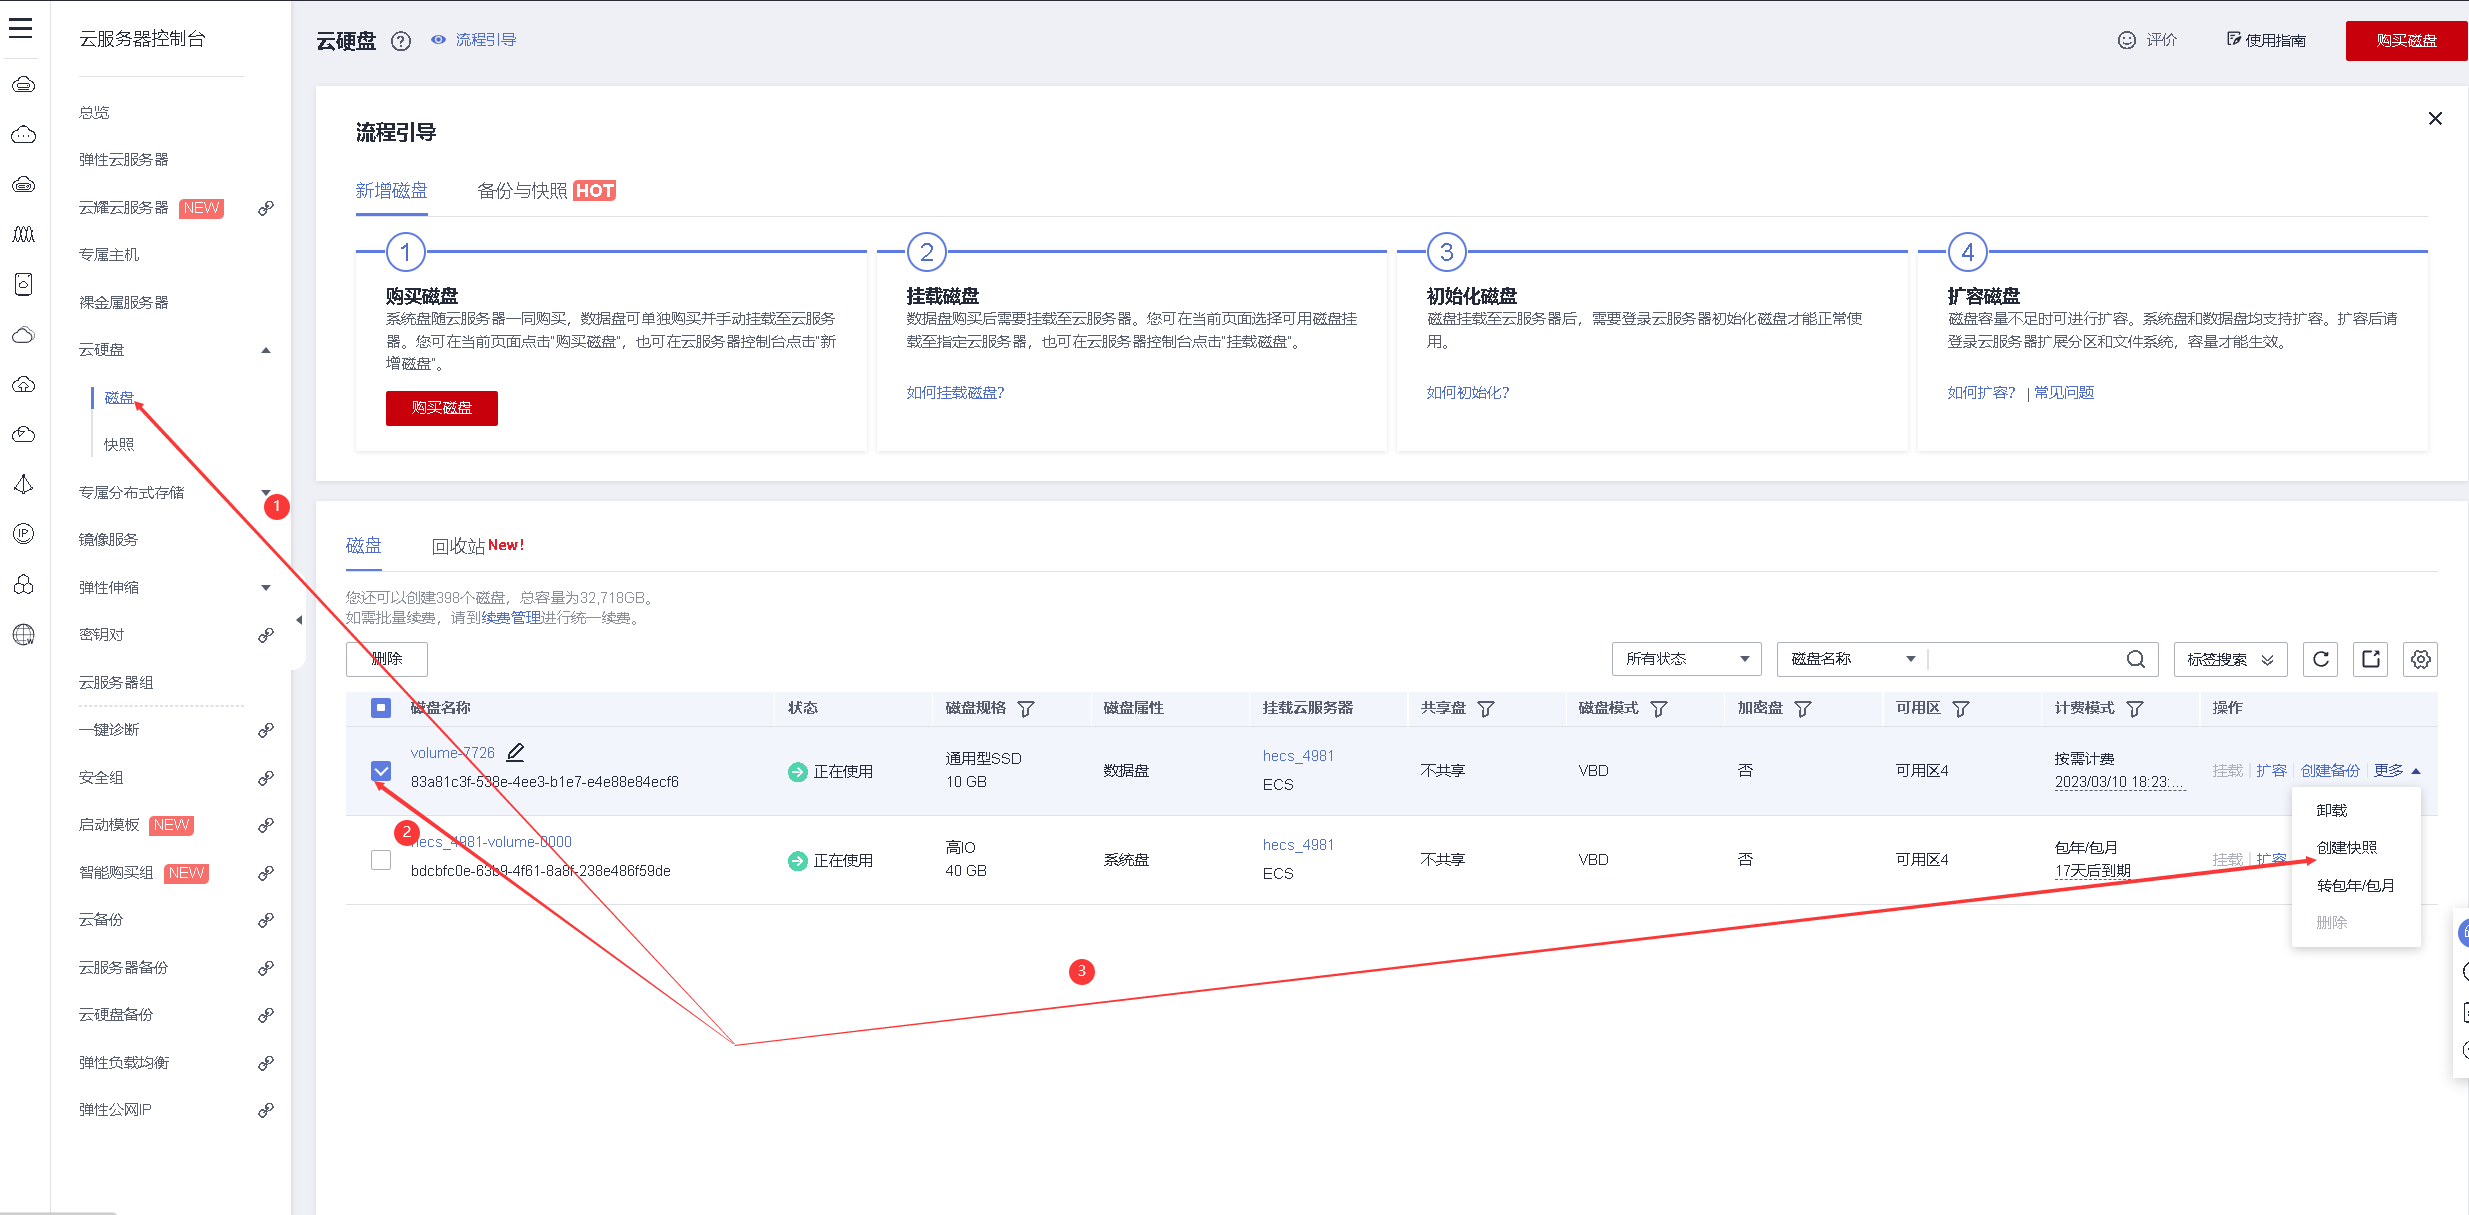Click the search magnifier icon

[2135, 659]
